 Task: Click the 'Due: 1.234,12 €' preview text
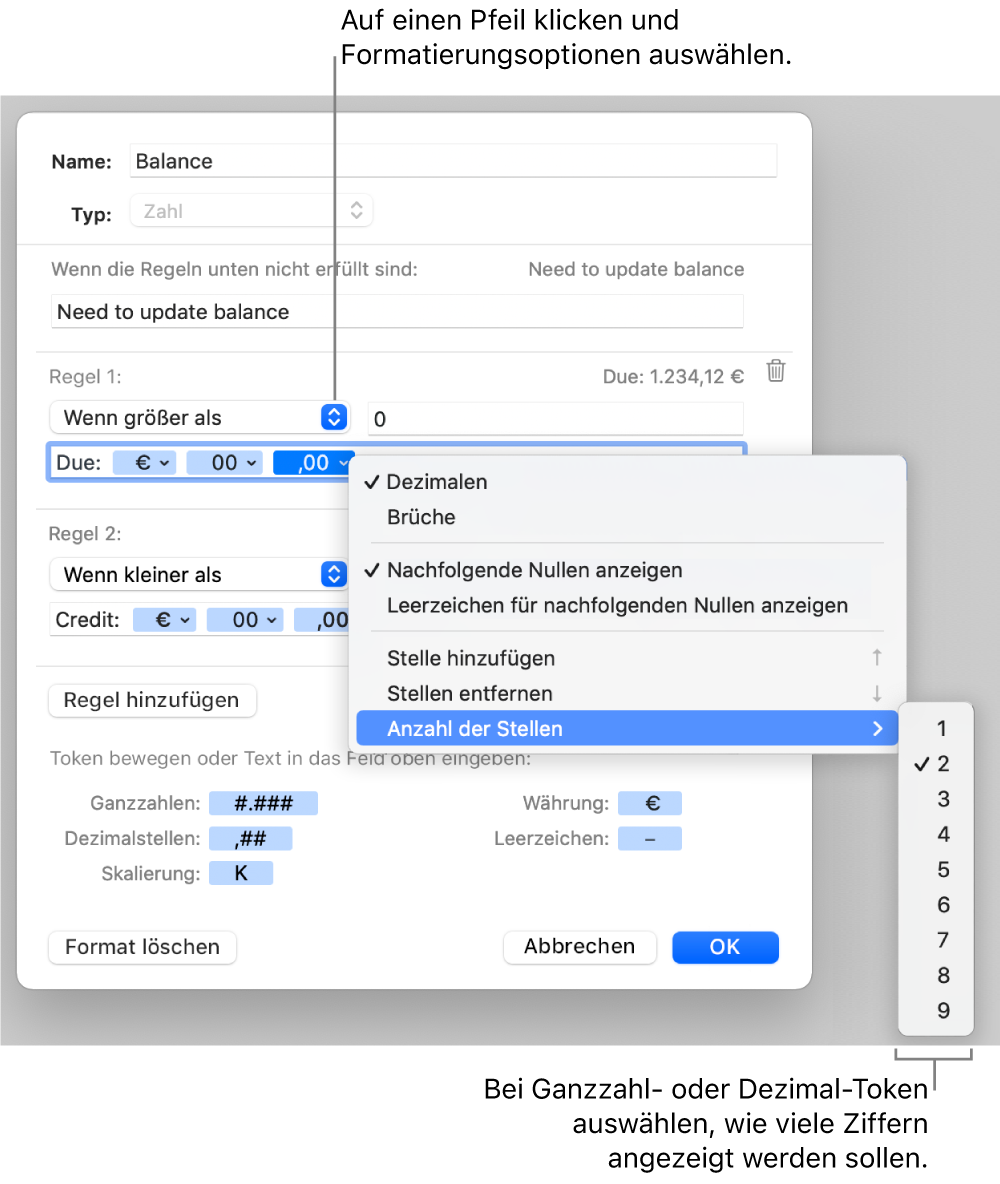point(673,376)
